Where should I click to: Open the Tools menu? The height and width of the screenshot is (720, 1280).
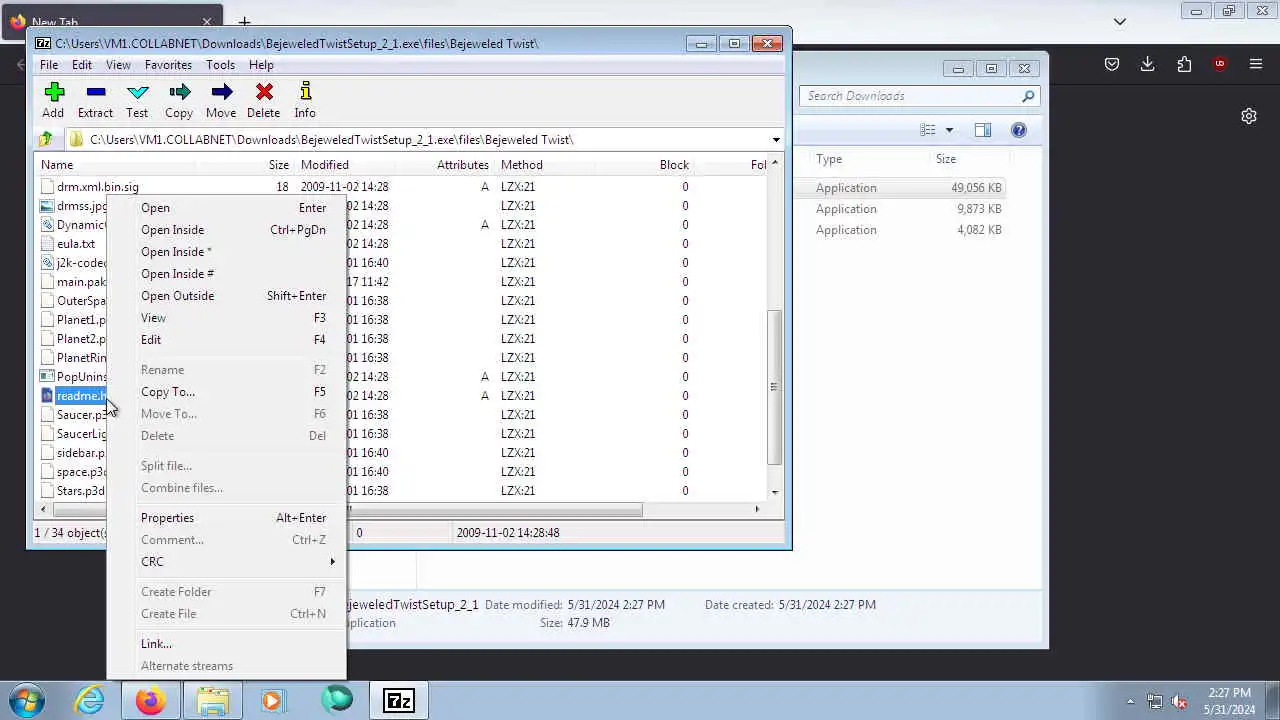point(220,65)
